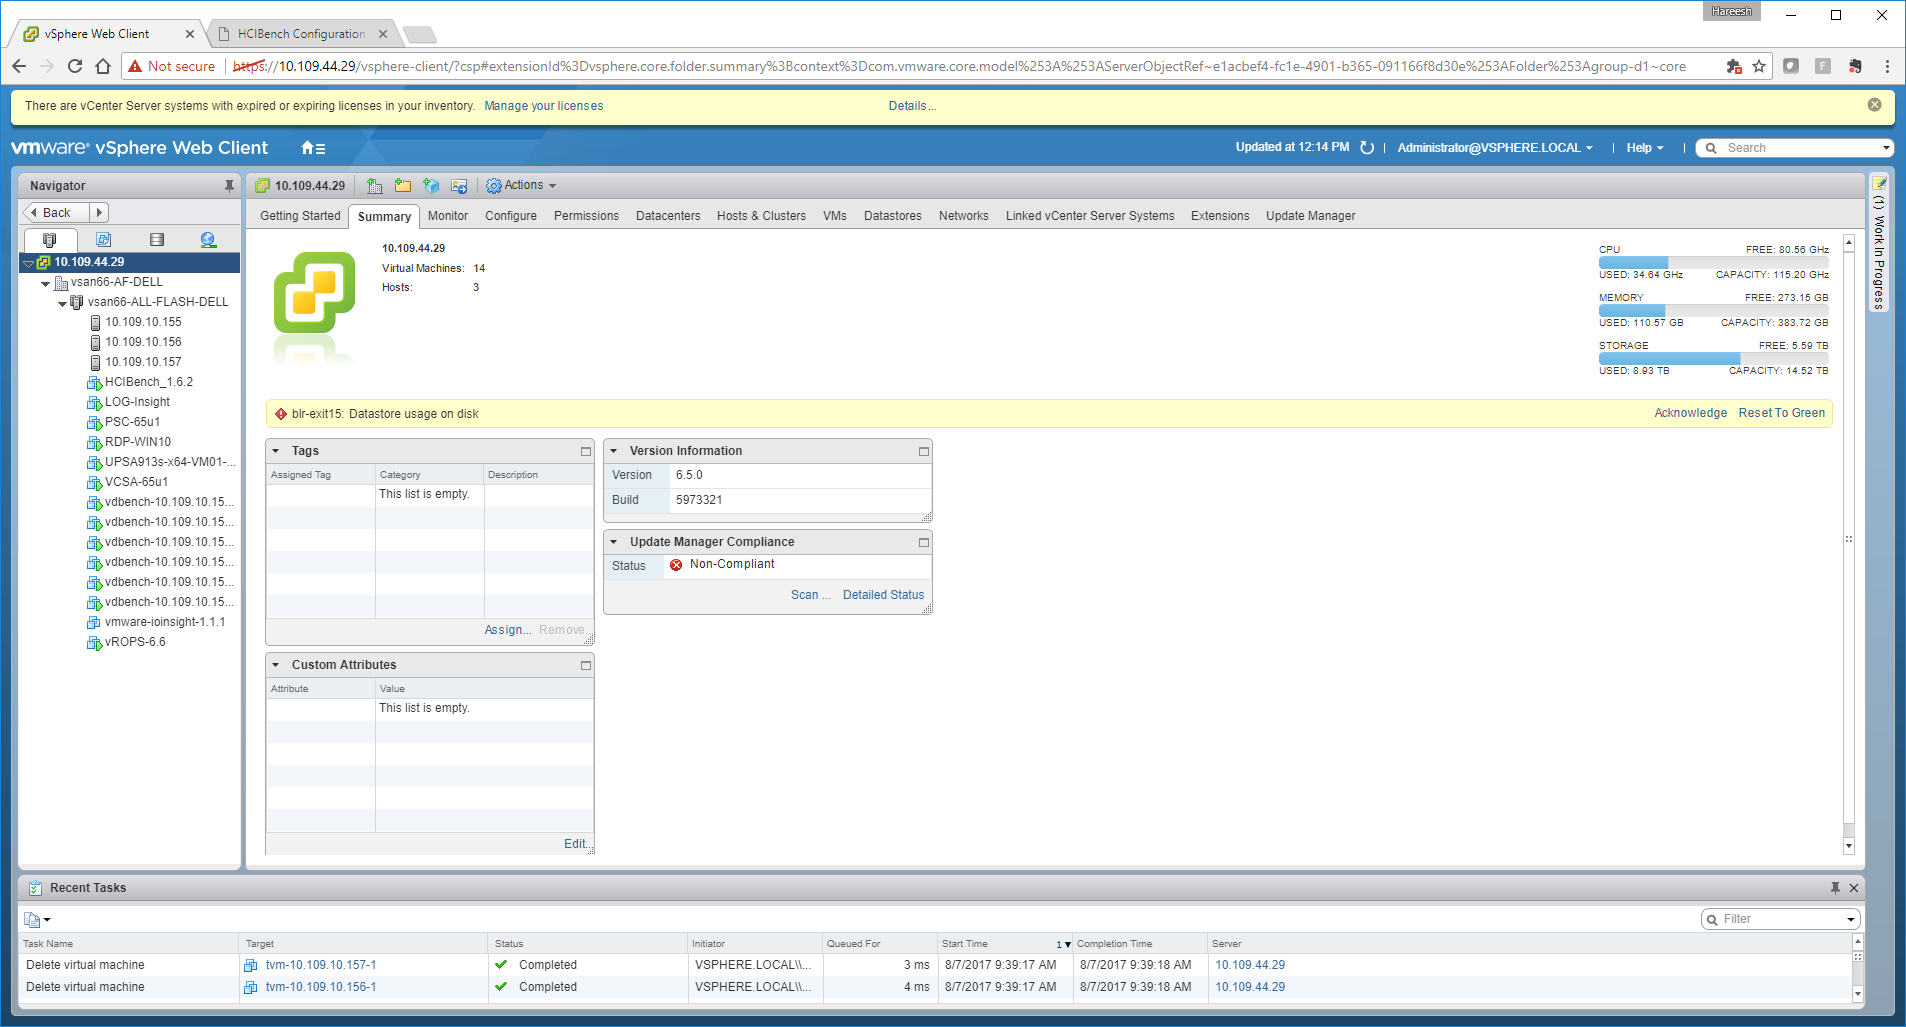Click the Manage your licenses link
Image resolution: width=1906 pixels, height=1027 pixels.
pos(543,106)
